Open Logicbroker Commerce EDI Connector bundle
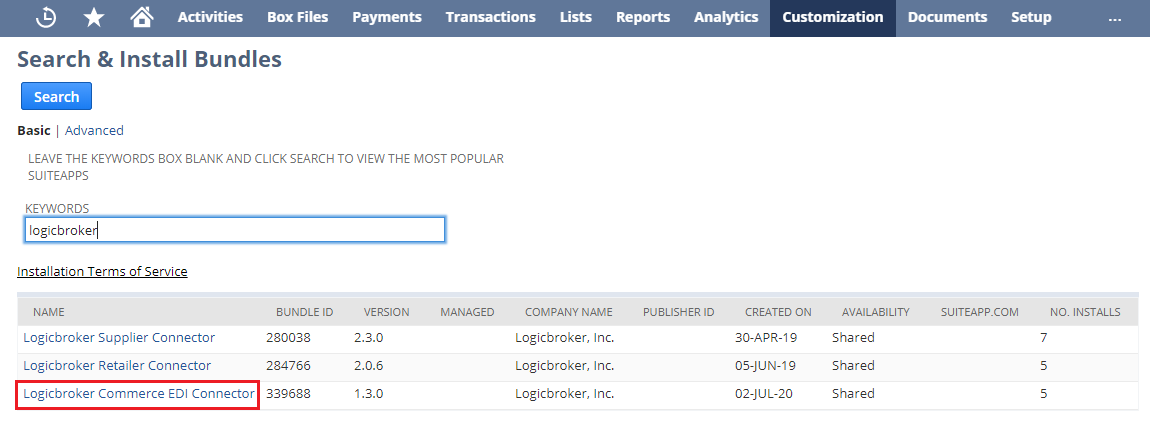 coord(139,394)
